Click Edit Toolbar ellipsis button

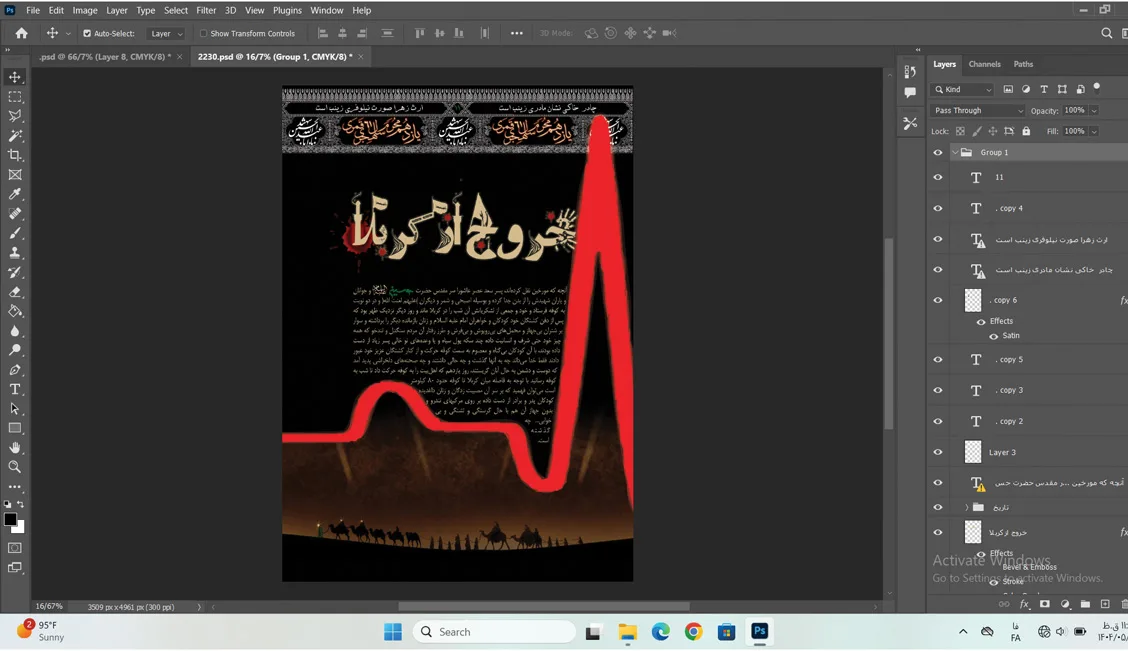(x=14, y=487)
